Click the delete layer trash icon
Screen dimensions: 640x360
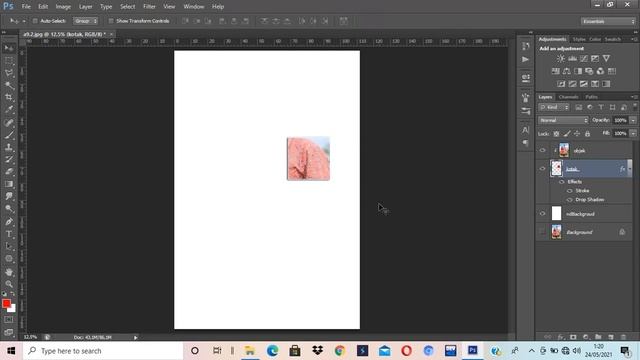pyautogui.click(x=623, y=337)
